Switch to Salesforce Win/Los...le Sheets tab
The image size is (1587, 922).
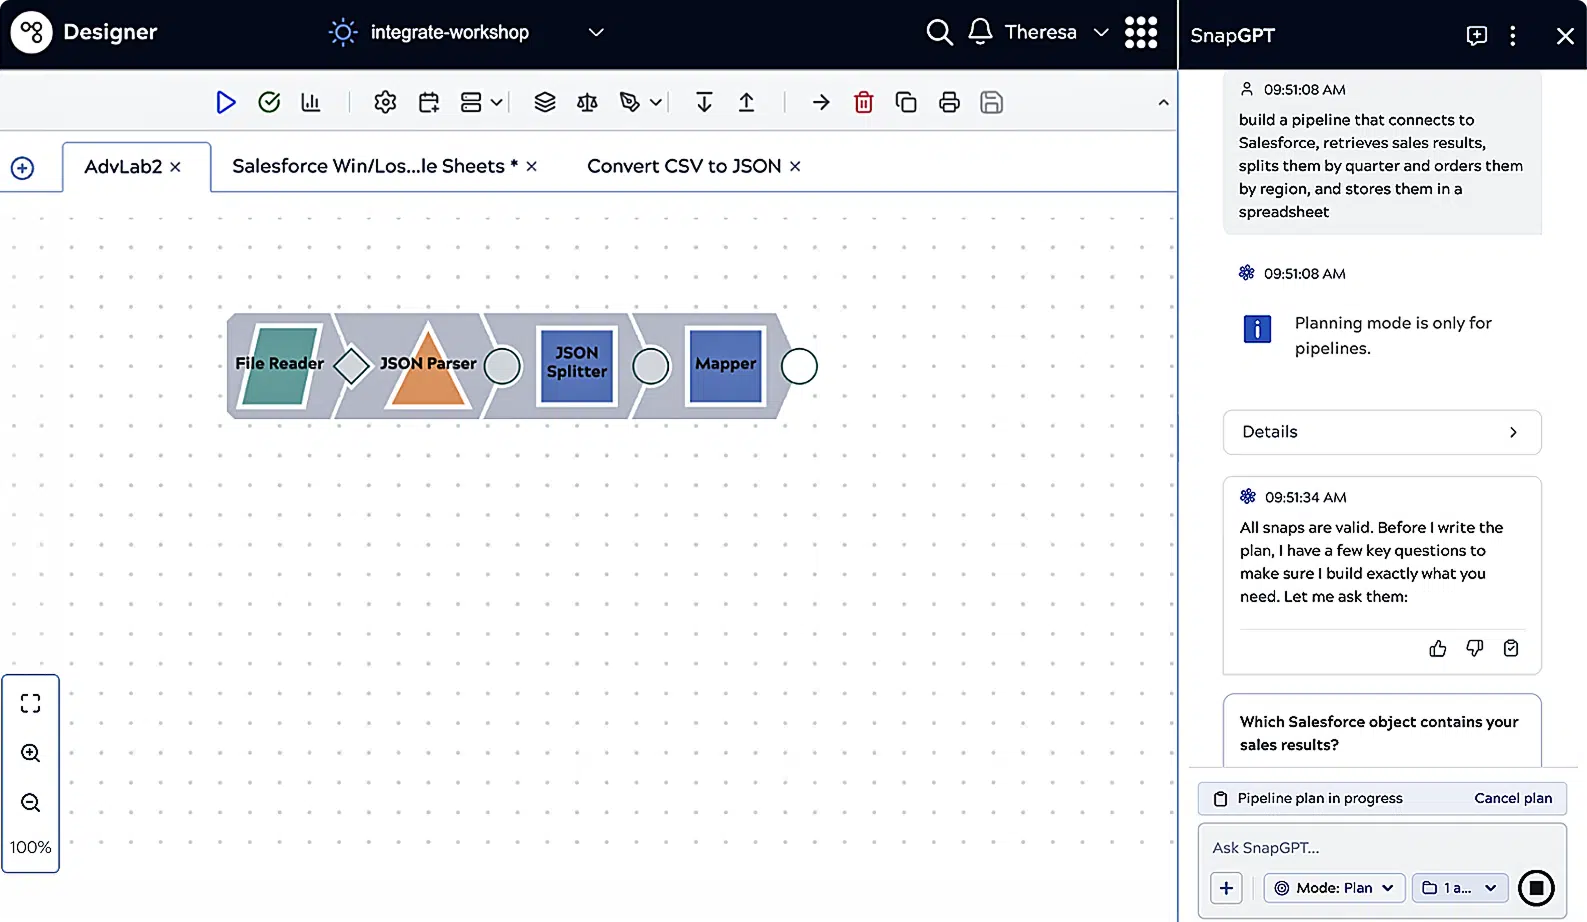375,166
